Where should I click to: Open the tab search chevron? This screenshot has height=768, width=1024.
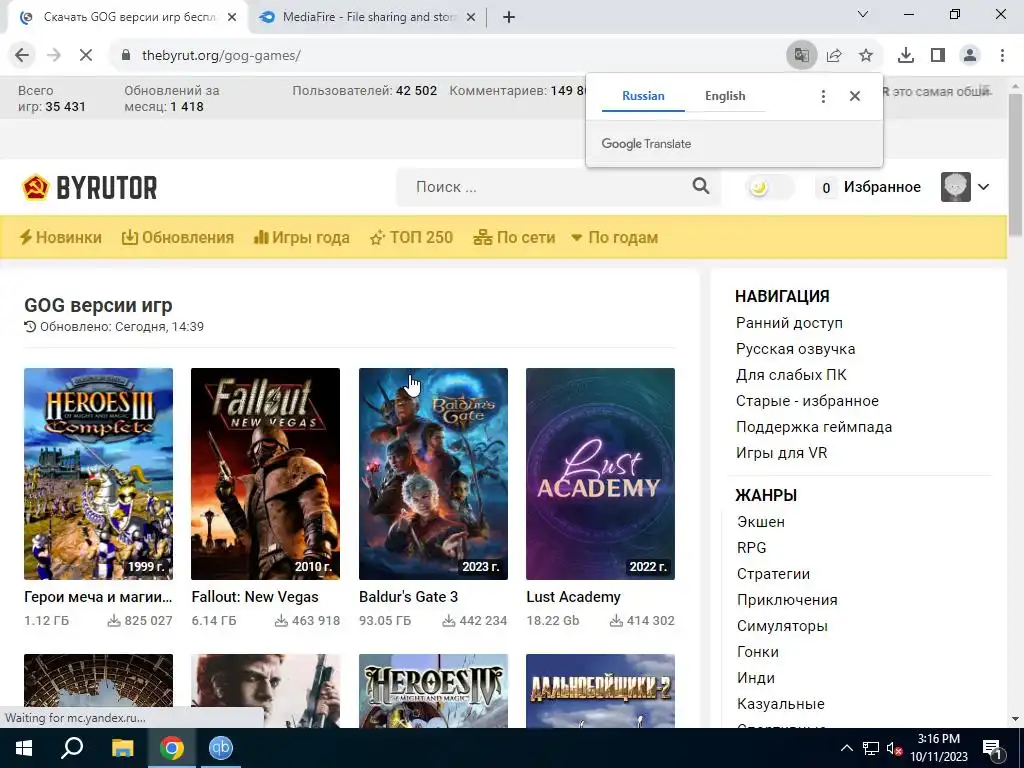863,14
